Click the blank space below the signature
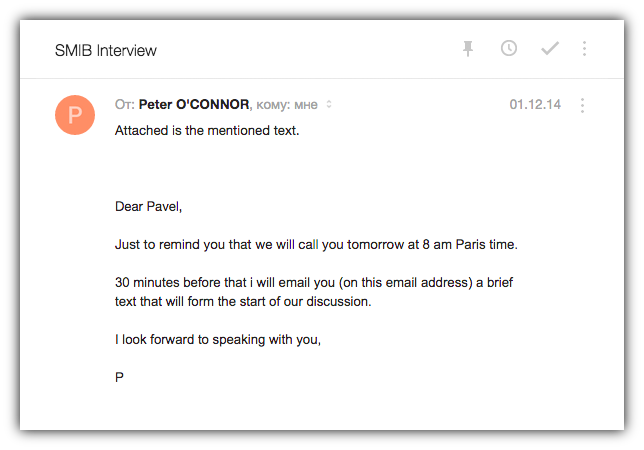644x450 pixels. 320,408
